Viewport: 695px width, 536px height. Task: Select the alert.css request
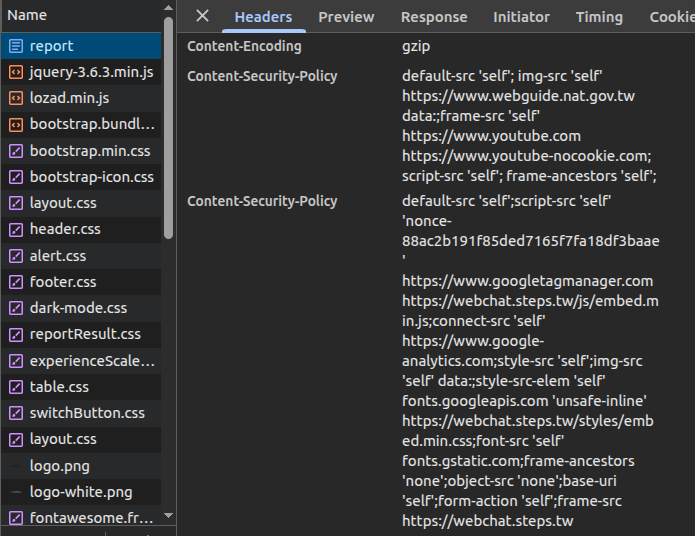coord(82,256)
